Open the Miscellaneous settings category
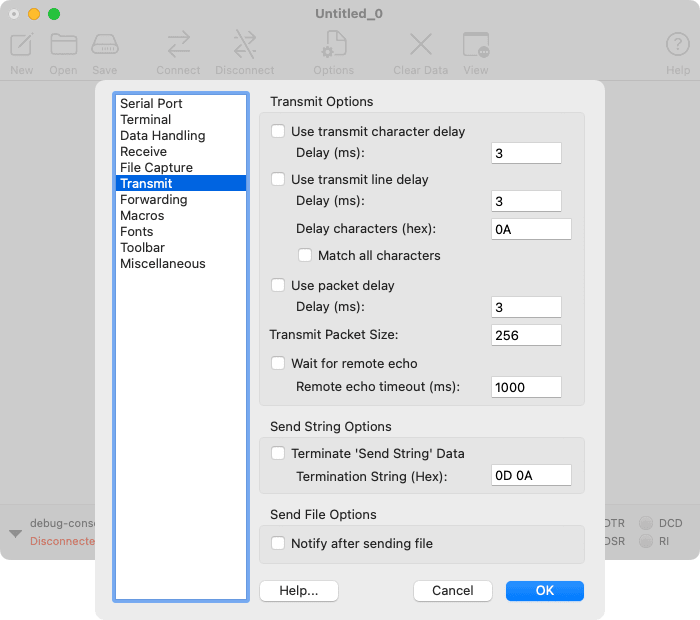 pyautogui.click(x=162, y=263)
